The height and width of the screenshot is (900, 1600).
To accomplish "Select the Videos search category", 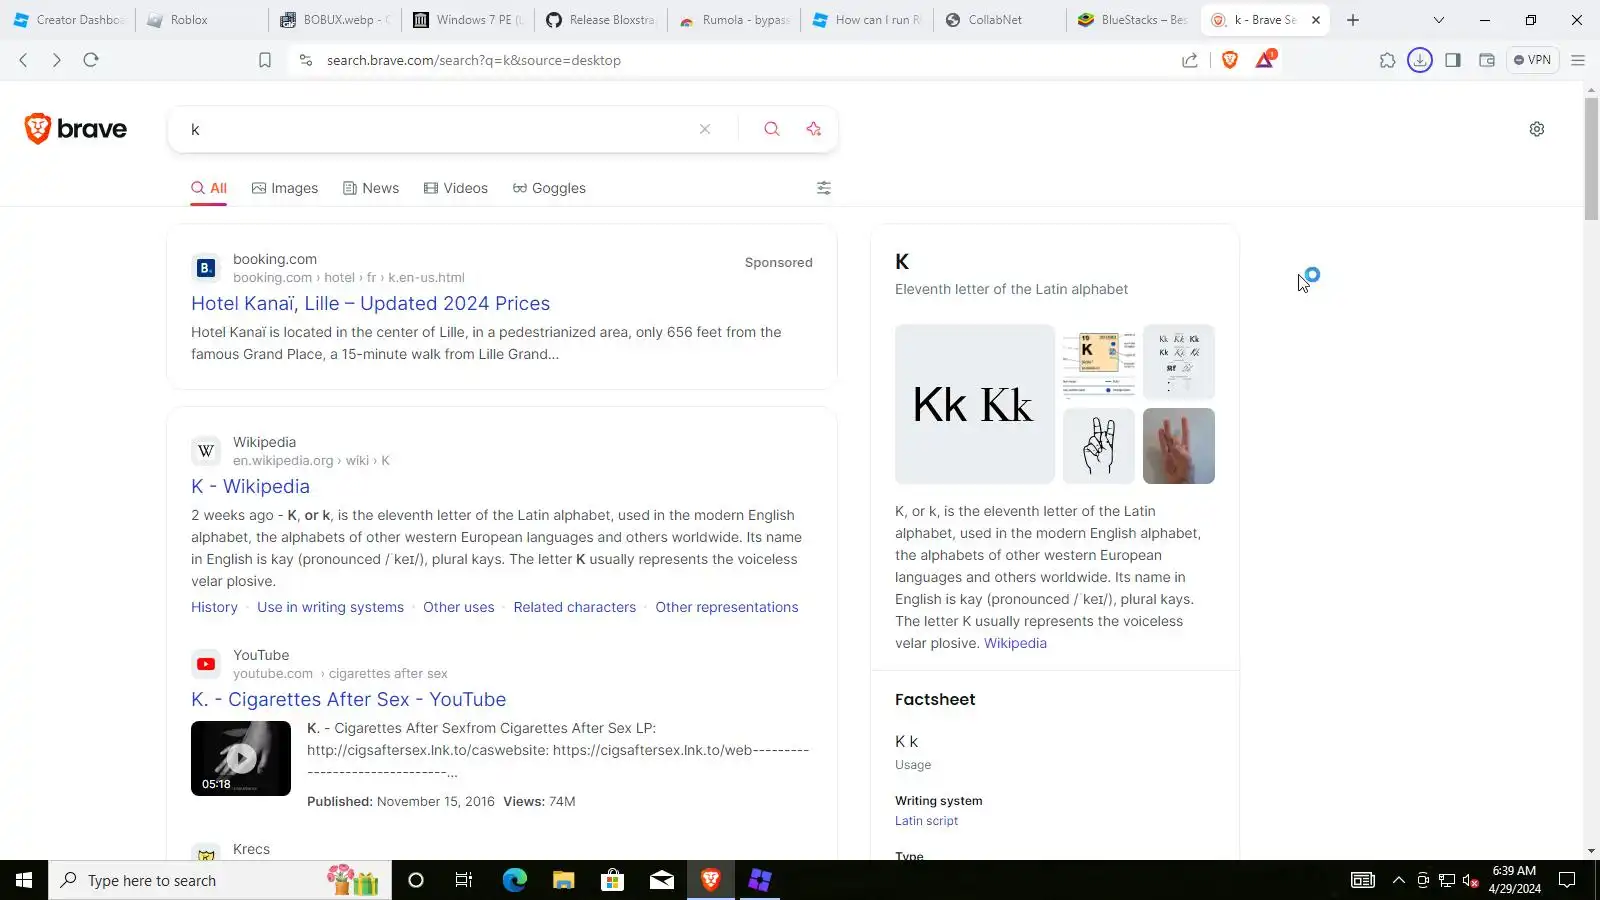I will (456, 188).
